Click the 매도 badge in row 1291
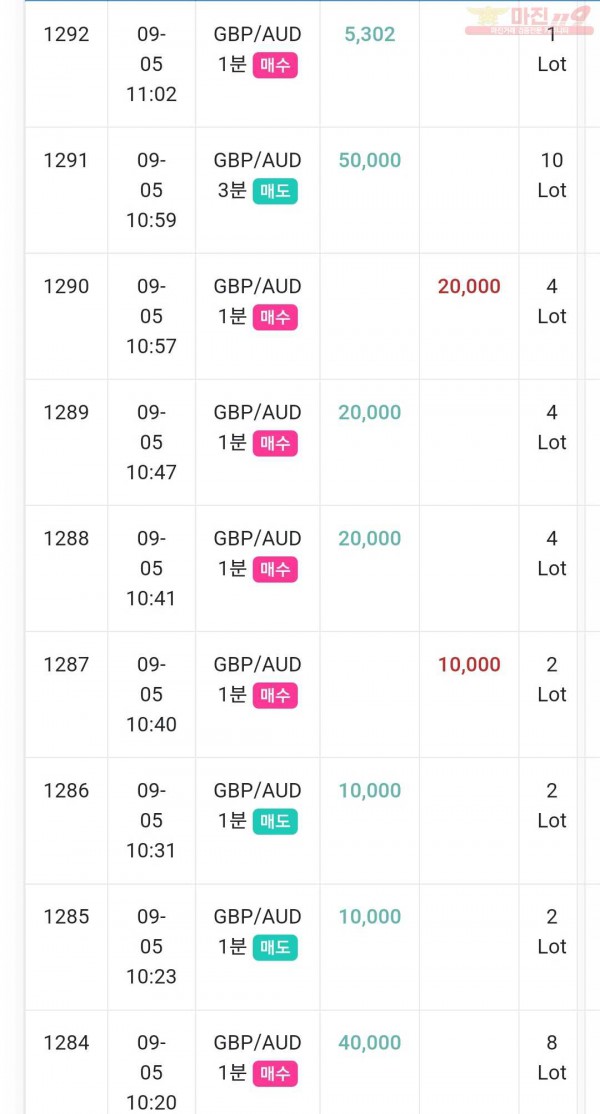The width and height of the screenshot is (600, 1114). tap(275, 191)
